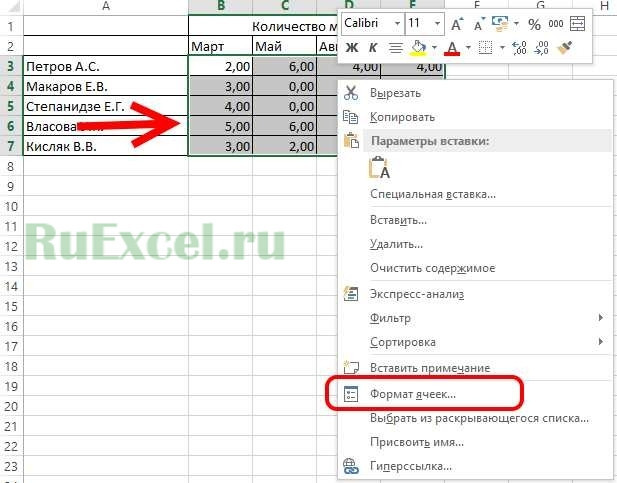Screen dimensions: 617x483
Task: Select Вставить… from the context menu
Action: [476, 220]
